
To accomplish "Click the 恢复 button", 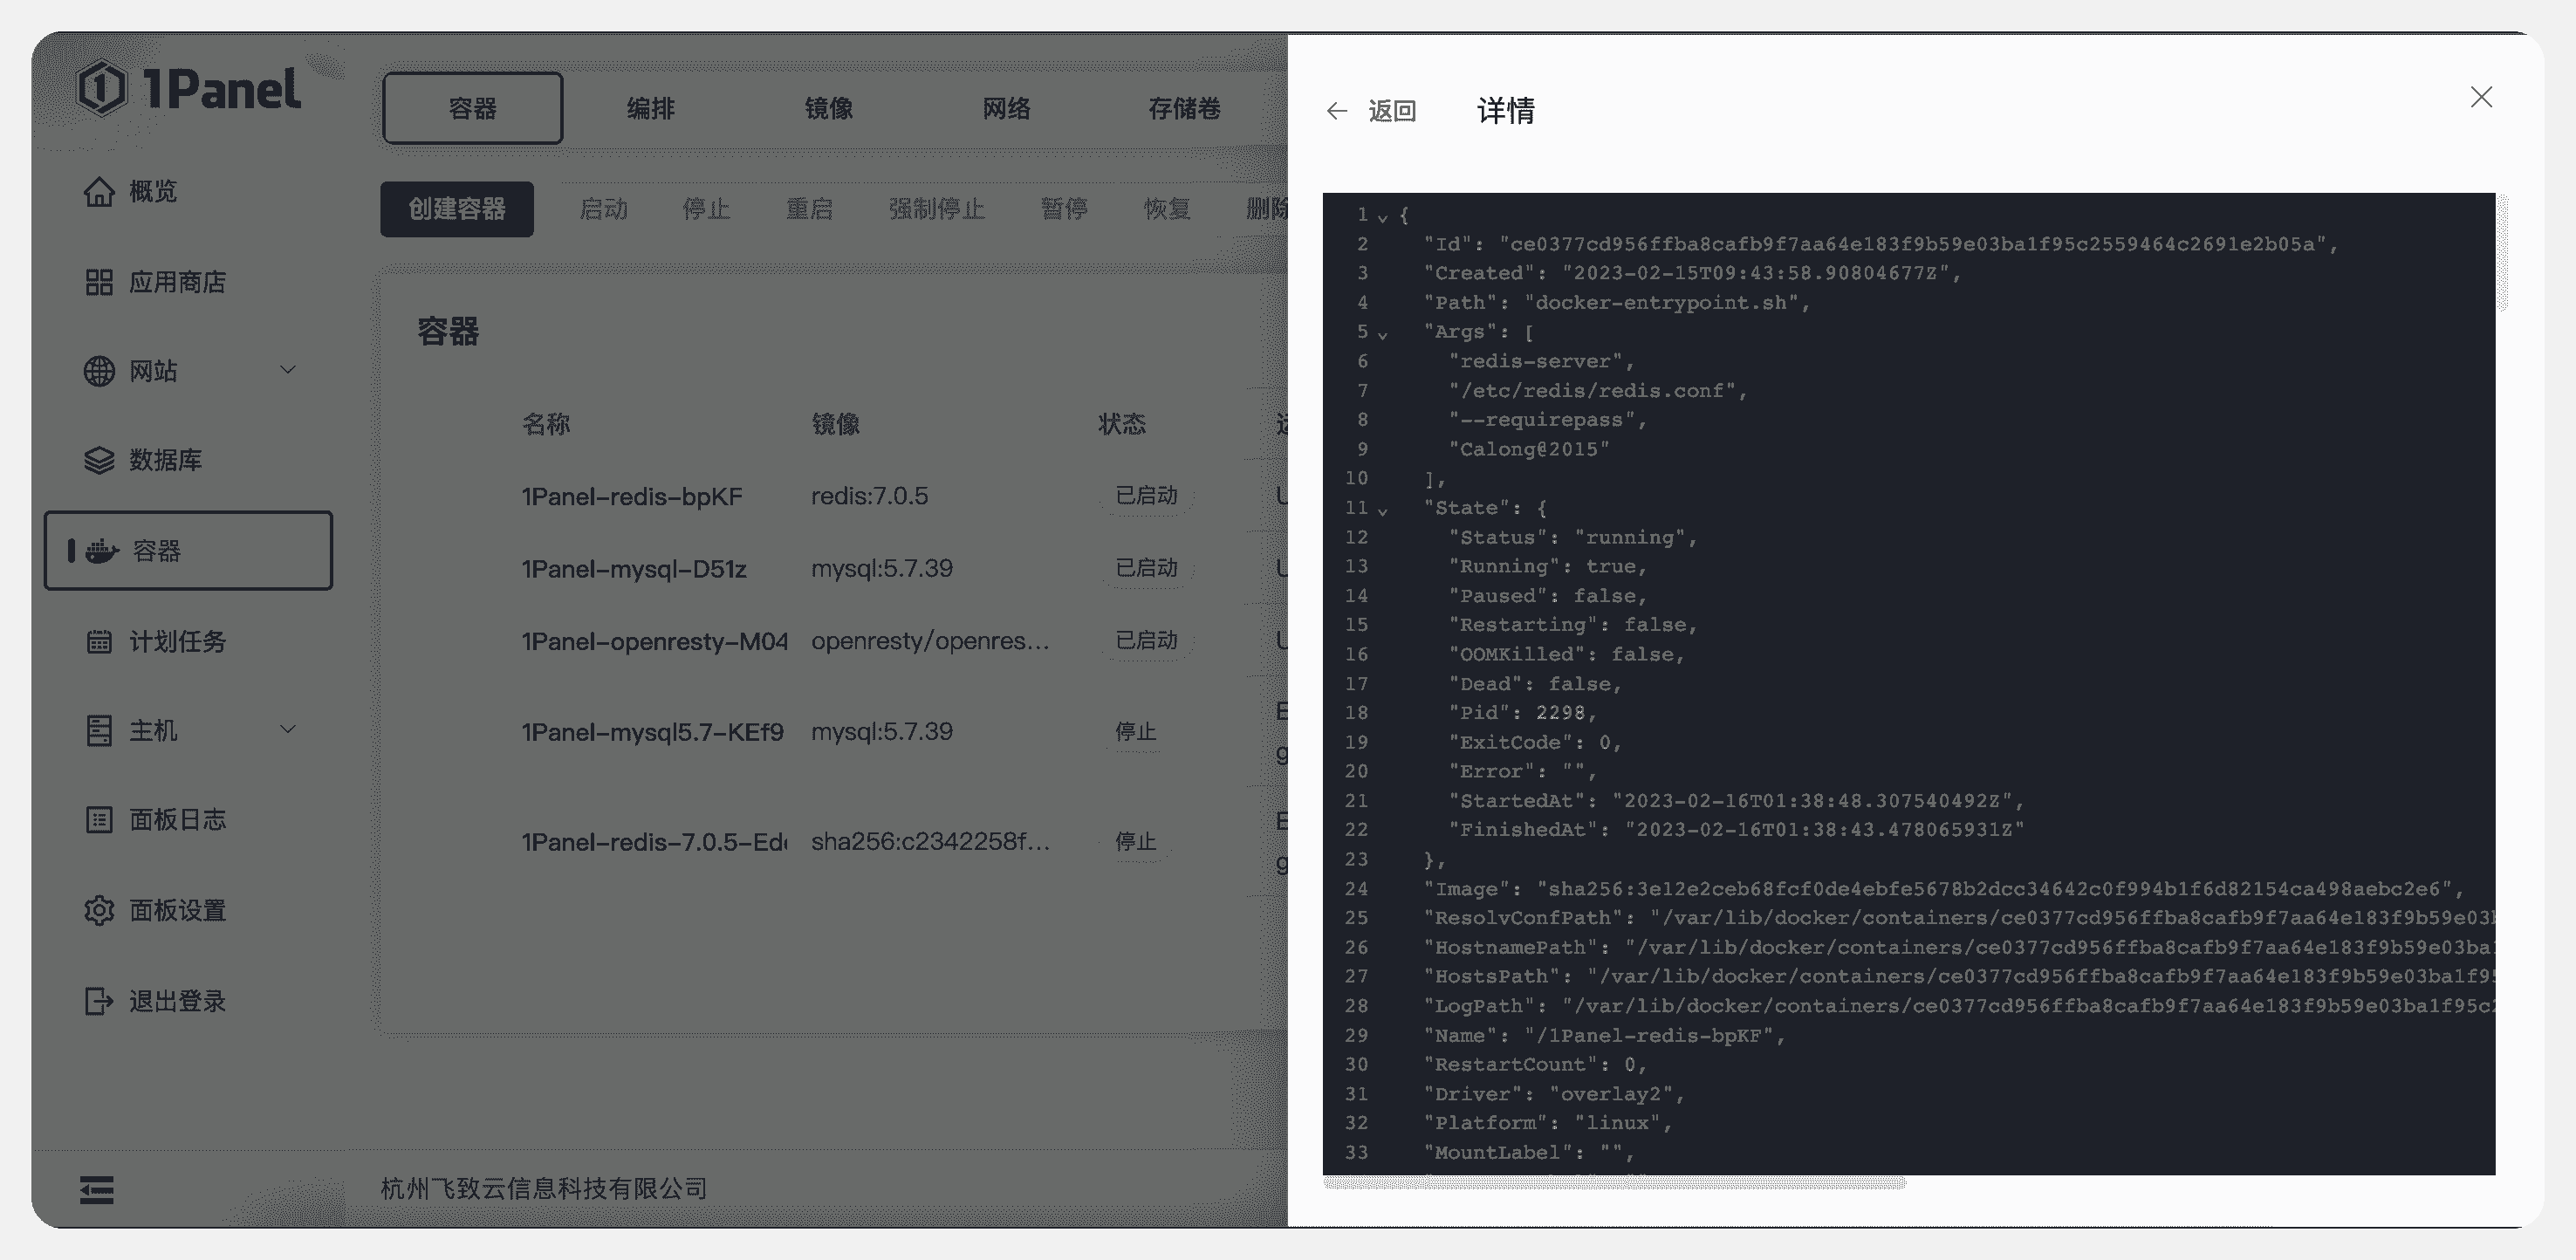I will [x=1167, y=209].
